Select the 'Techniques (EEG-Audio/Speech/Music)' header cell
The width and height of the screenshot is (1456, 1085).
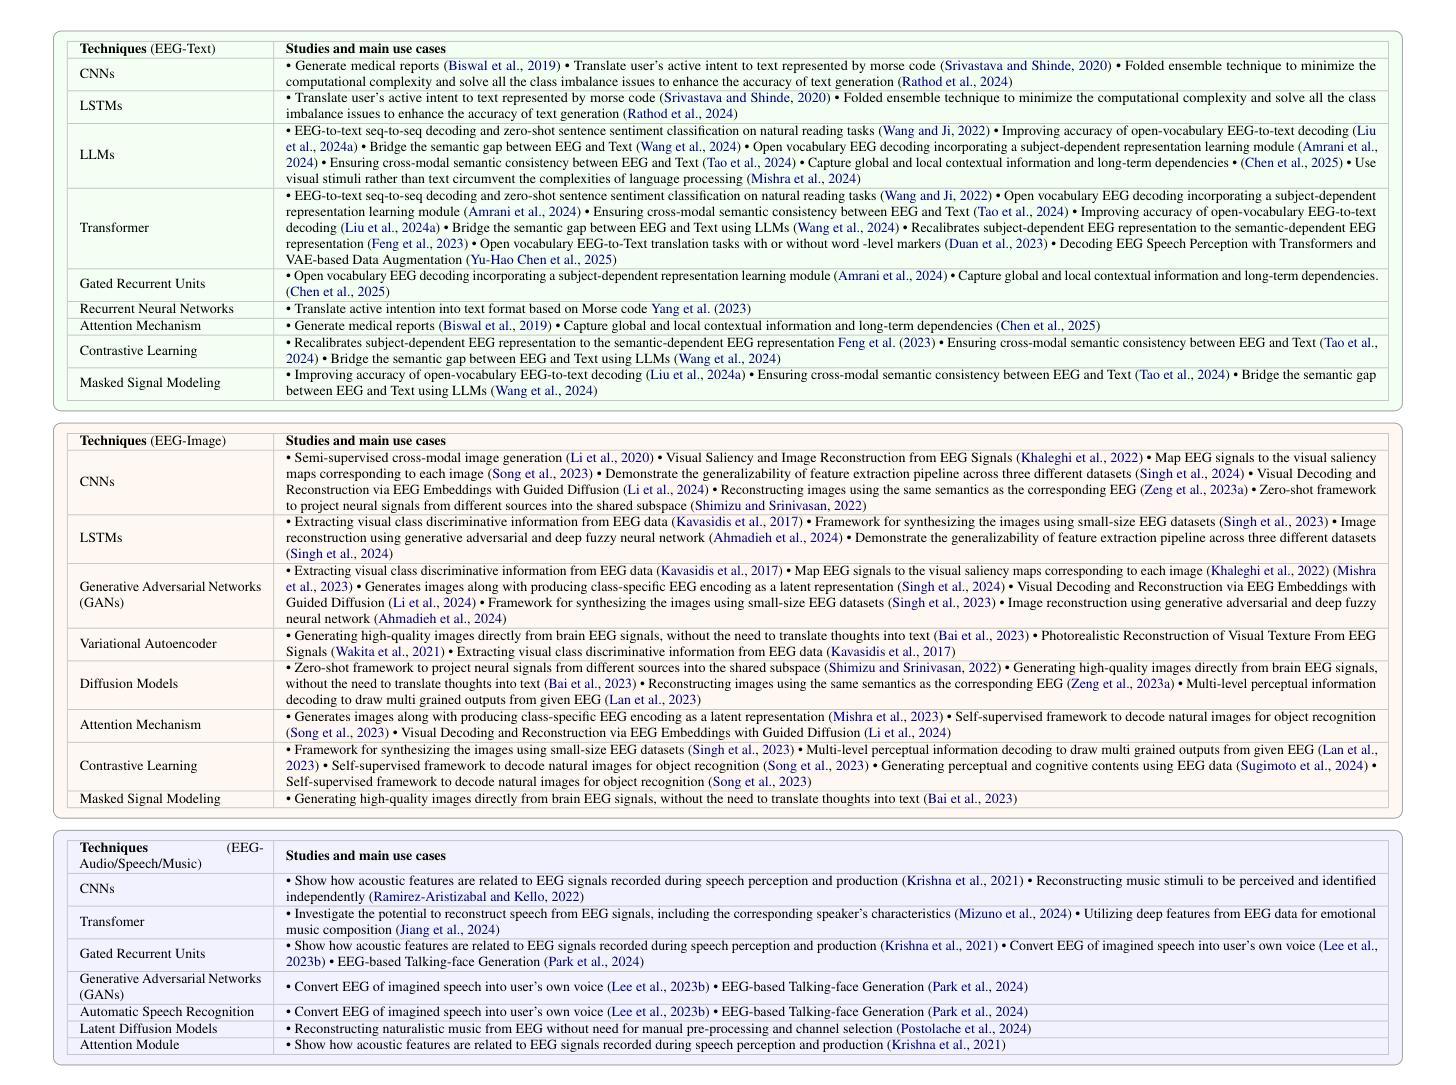coord(170,856)
